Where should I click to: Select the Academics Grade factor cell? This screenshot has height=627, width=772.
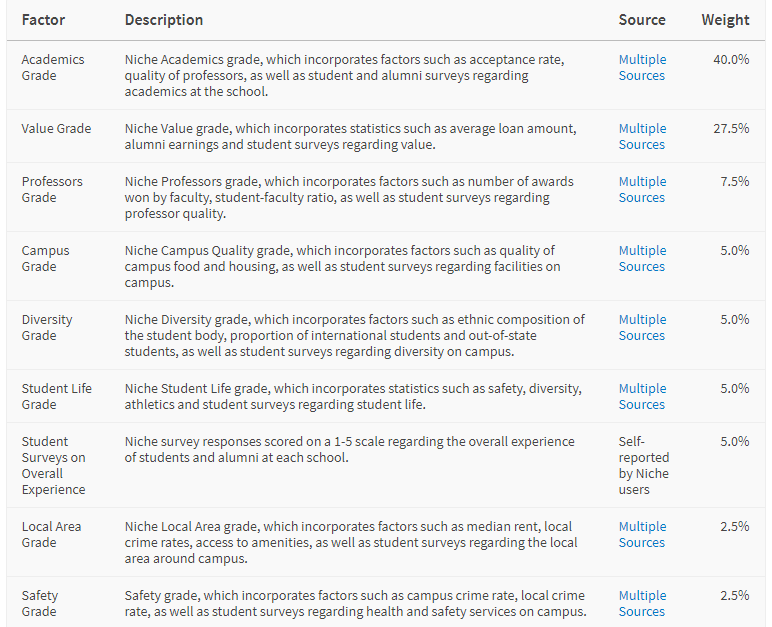[x=53, y=67]
